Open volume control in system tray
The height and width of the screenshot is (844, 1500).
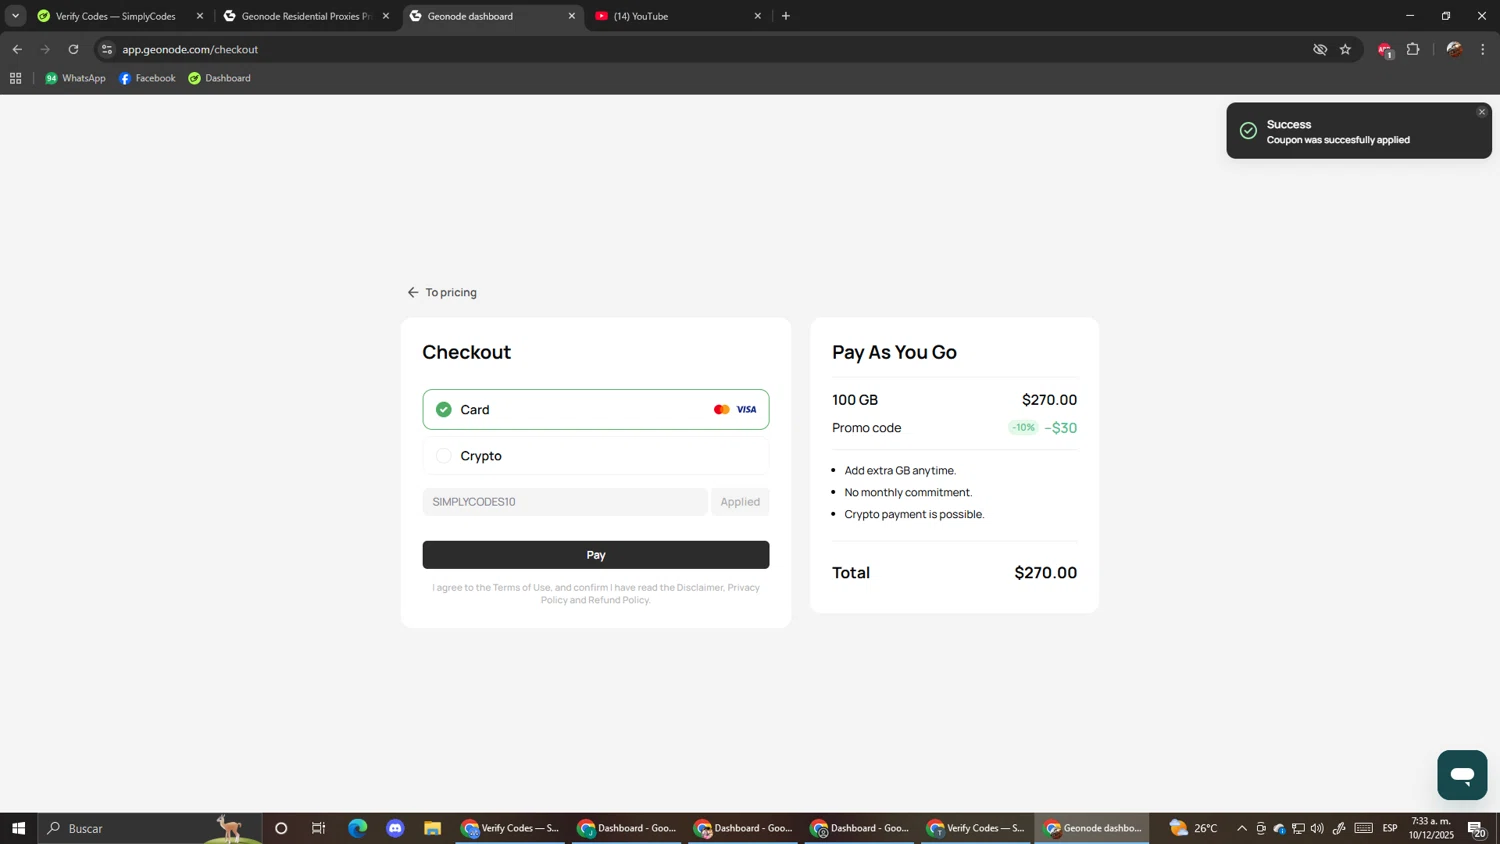click(1317, 828)
